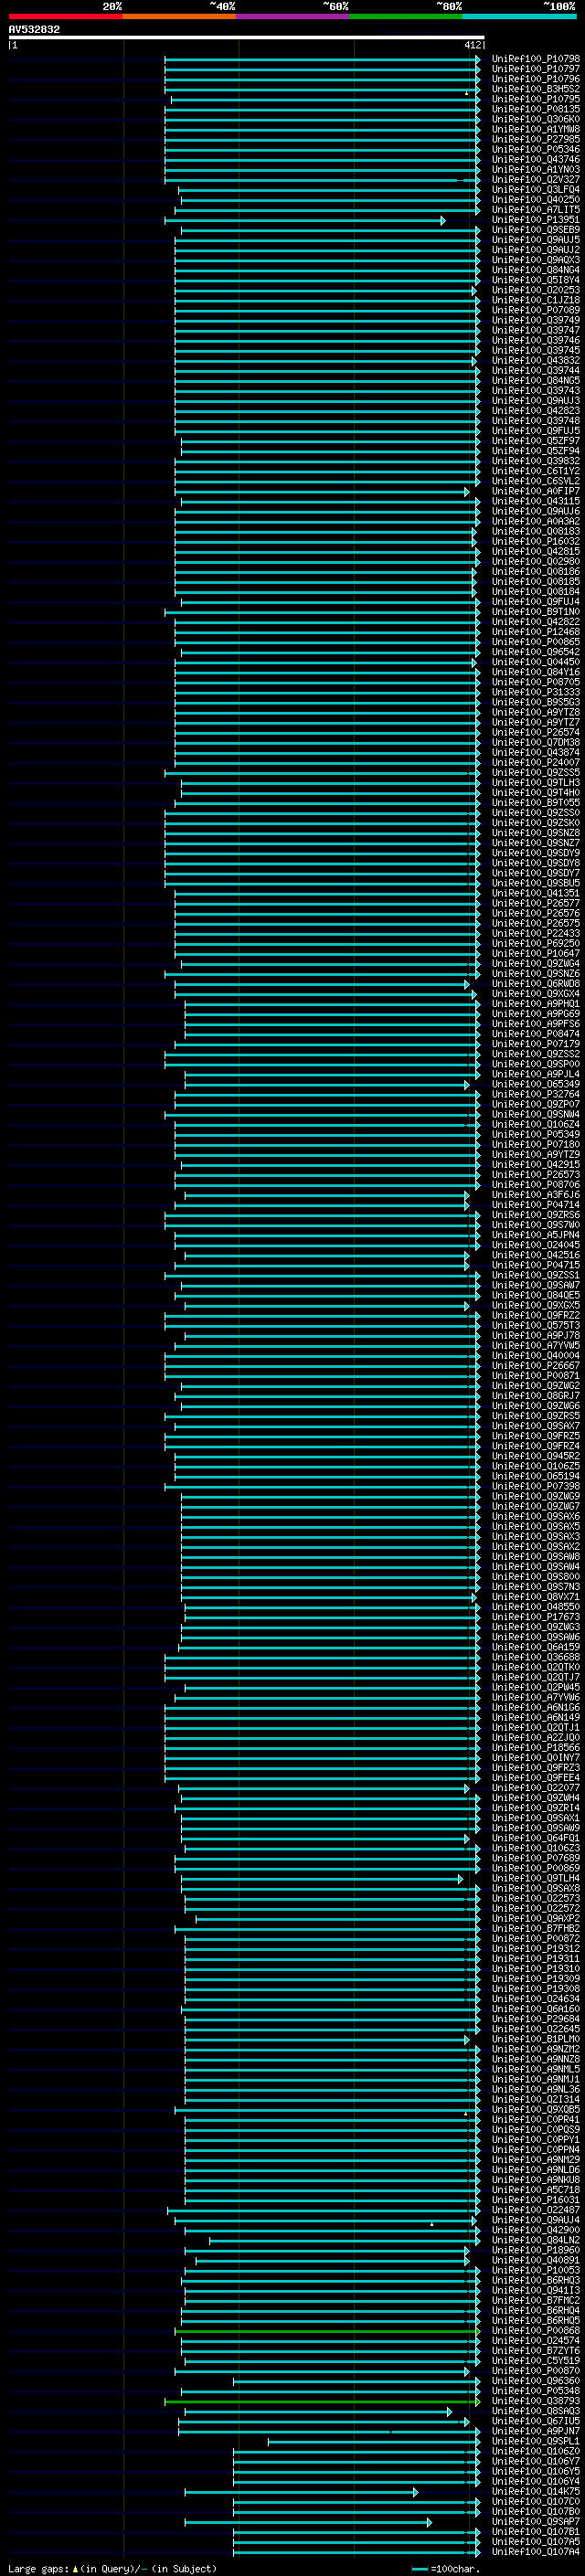Select hit label UniRef100_Q96360

coord(536,2380)
